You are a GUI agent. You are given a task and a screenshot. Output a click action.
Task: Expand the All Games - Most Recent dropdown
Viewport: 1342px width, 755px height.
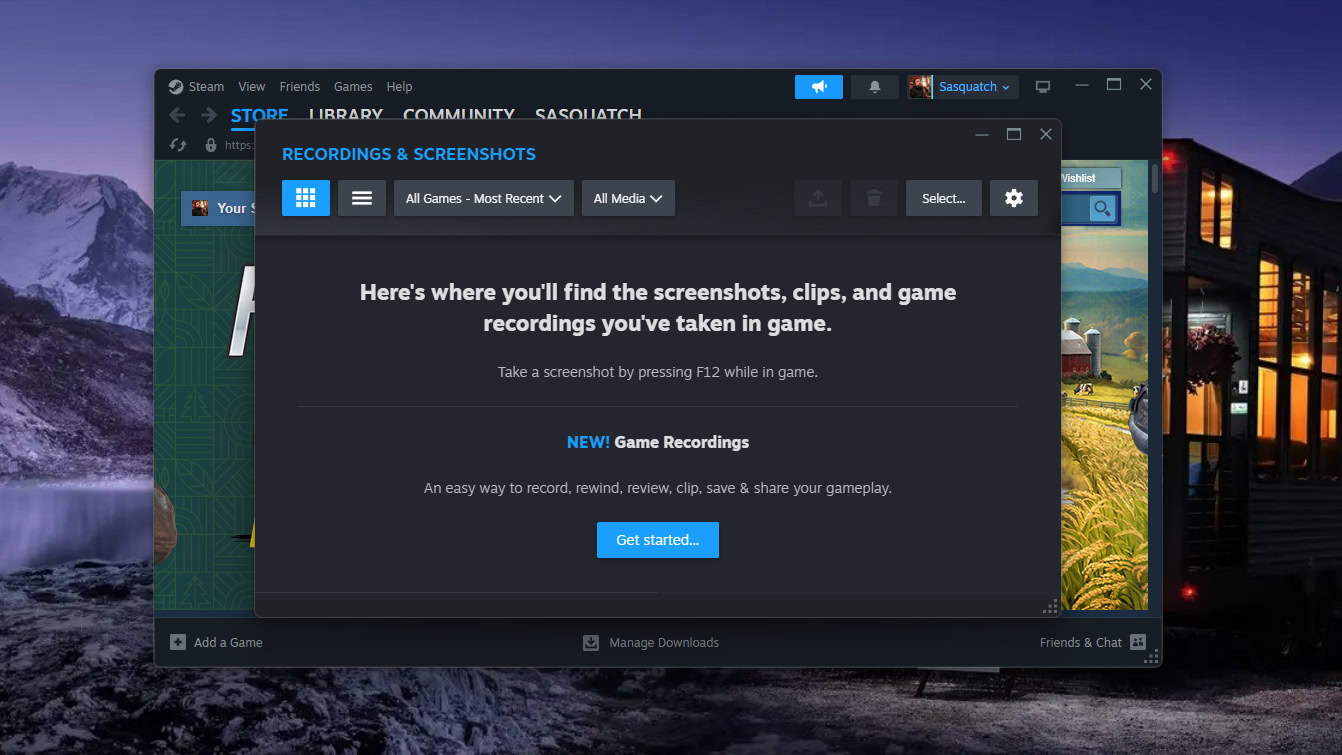(x=484, y=198)
